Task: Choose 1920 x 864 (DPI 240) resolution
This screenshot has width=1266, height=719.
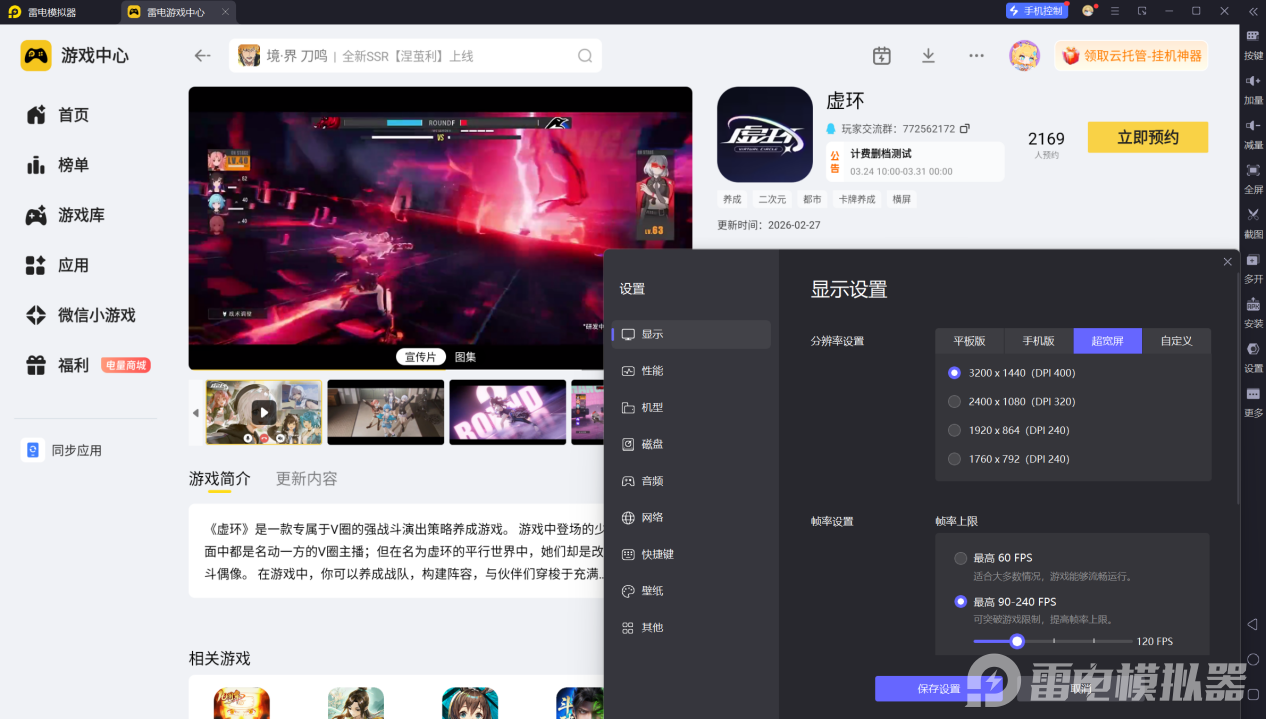Action: [955, 430]
